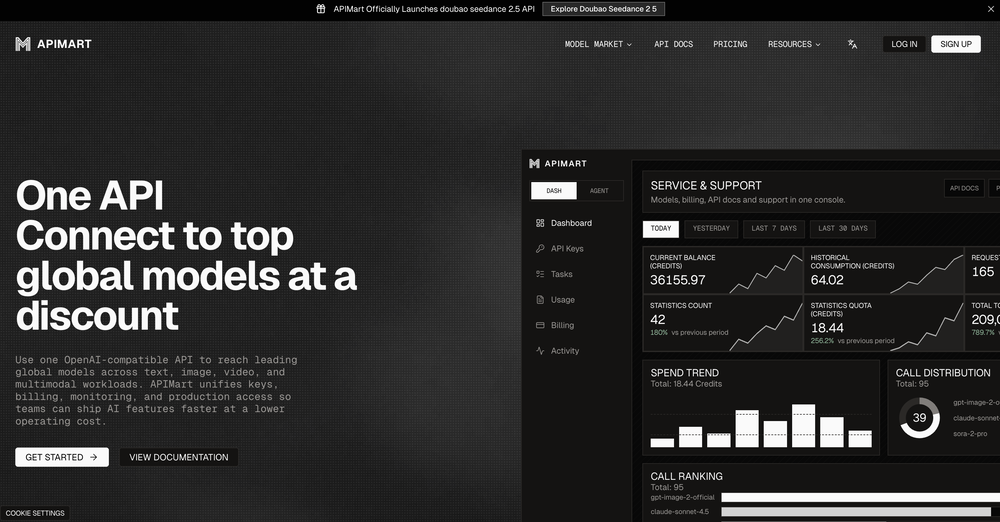This screenshot has height=522, width=1000.
Task: Click the Tasks list icon
Action: click(540, 274)
